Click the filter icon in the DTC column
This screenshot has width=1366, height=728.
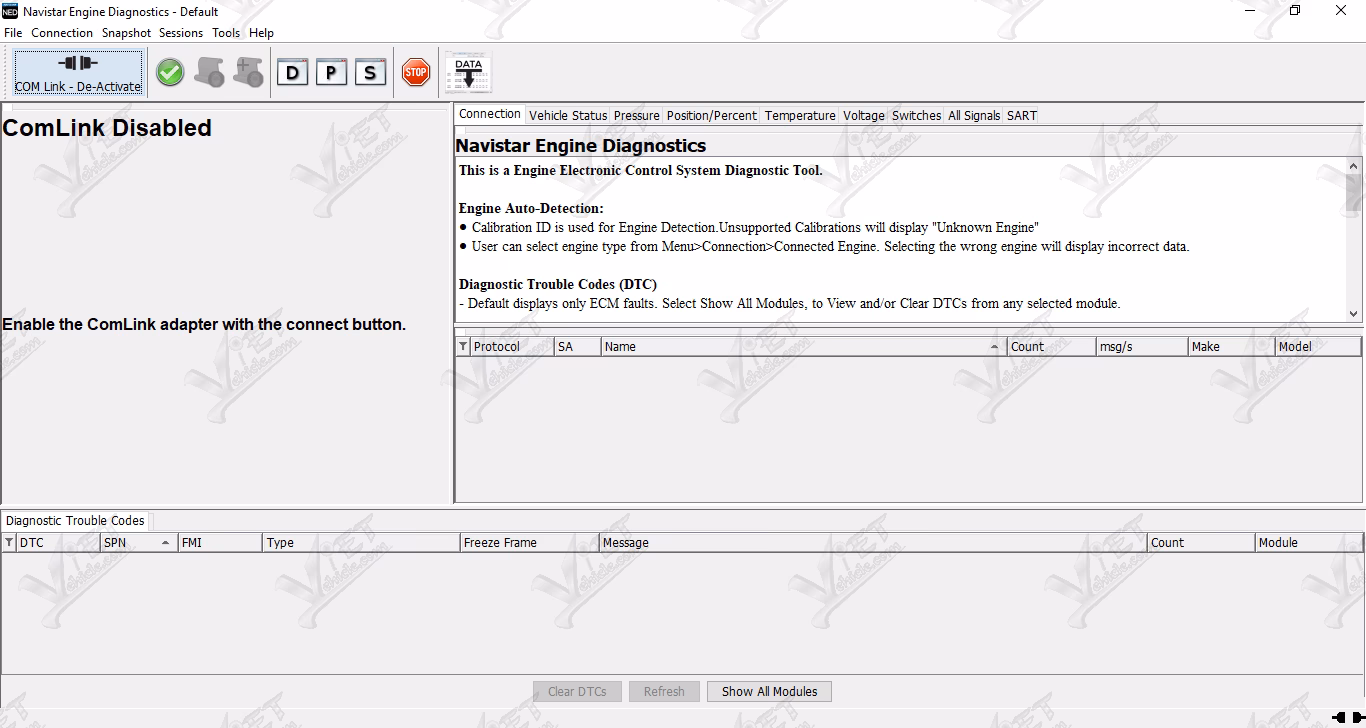click(x=8, y=542)
